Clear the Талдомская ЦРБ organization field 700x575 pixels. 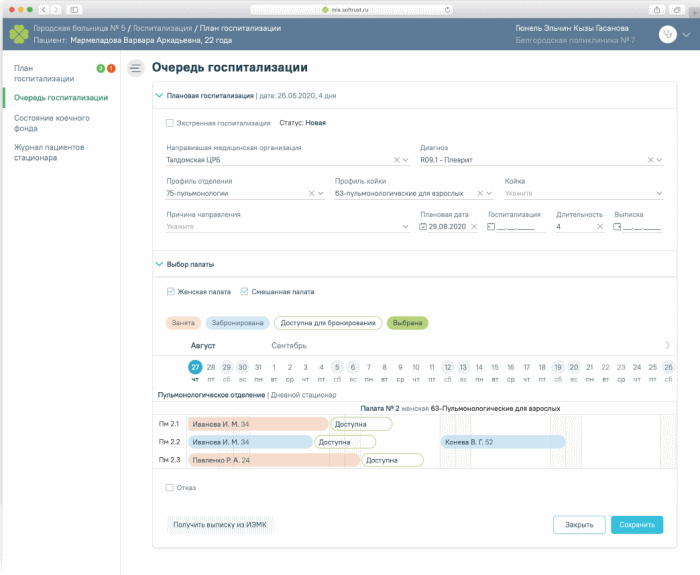396,160
